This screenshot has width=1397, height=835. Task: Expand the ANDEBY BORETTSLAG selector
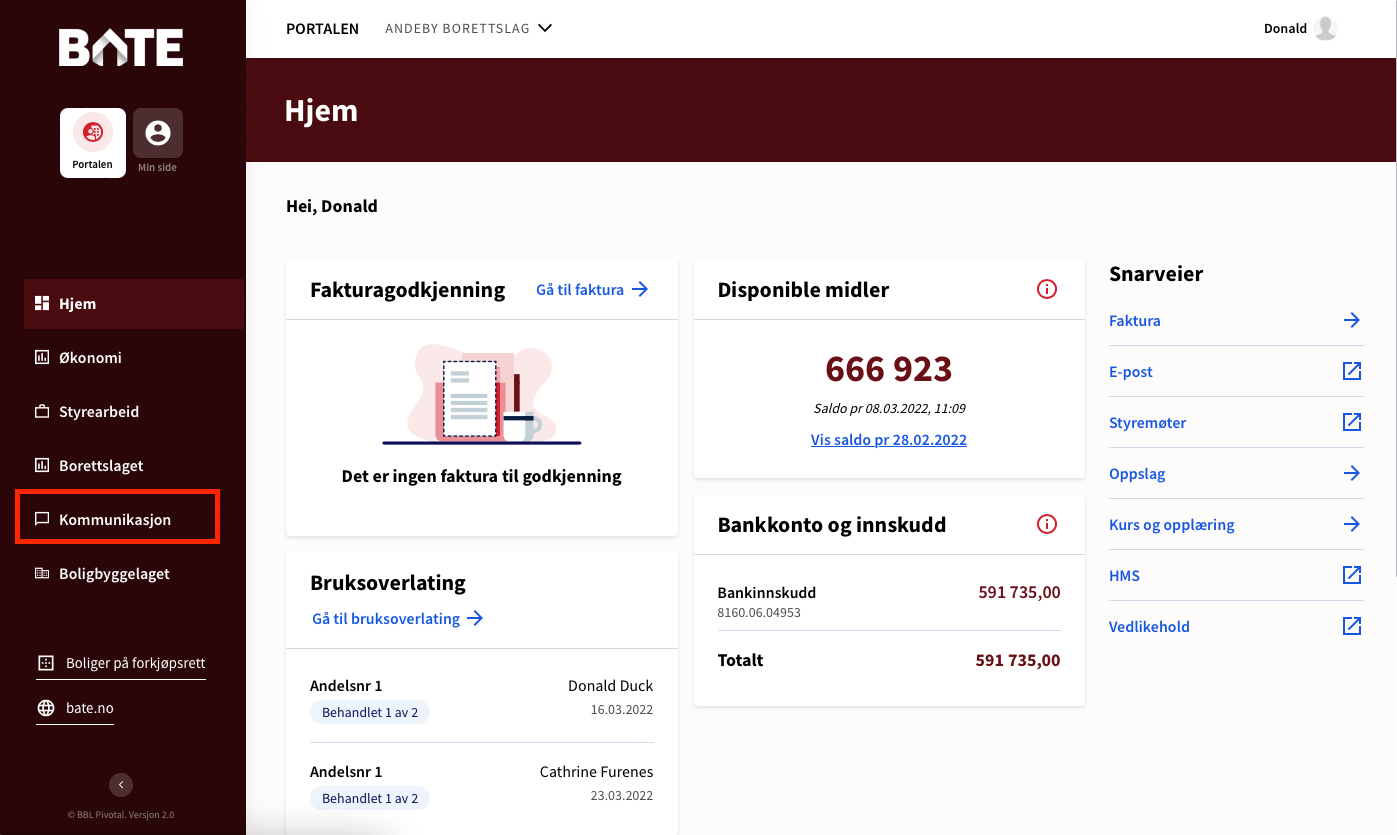point(468,28)
